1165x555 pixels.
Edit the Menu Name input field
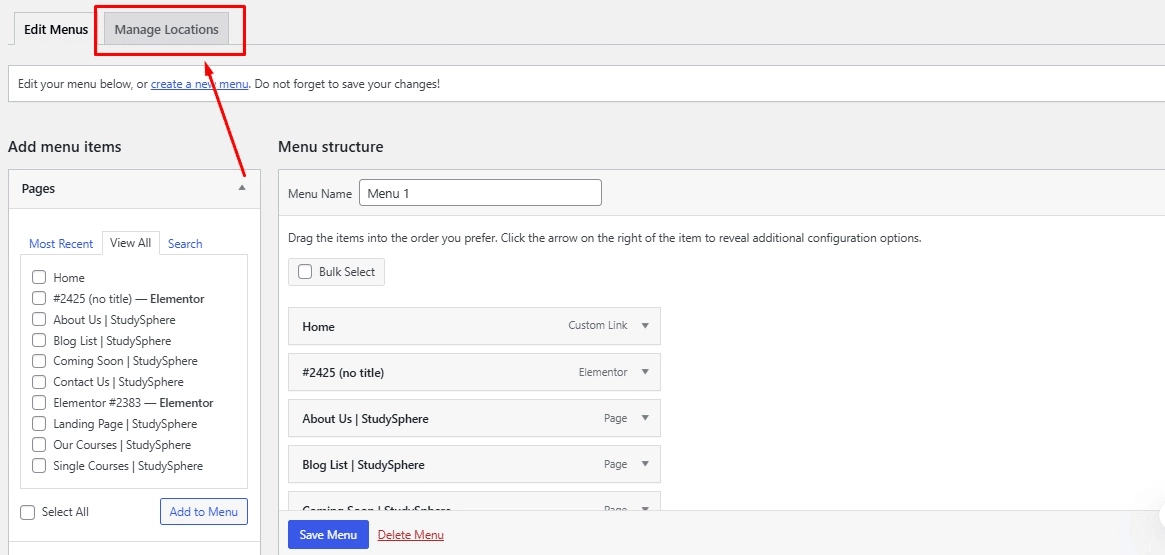(480, 193)
